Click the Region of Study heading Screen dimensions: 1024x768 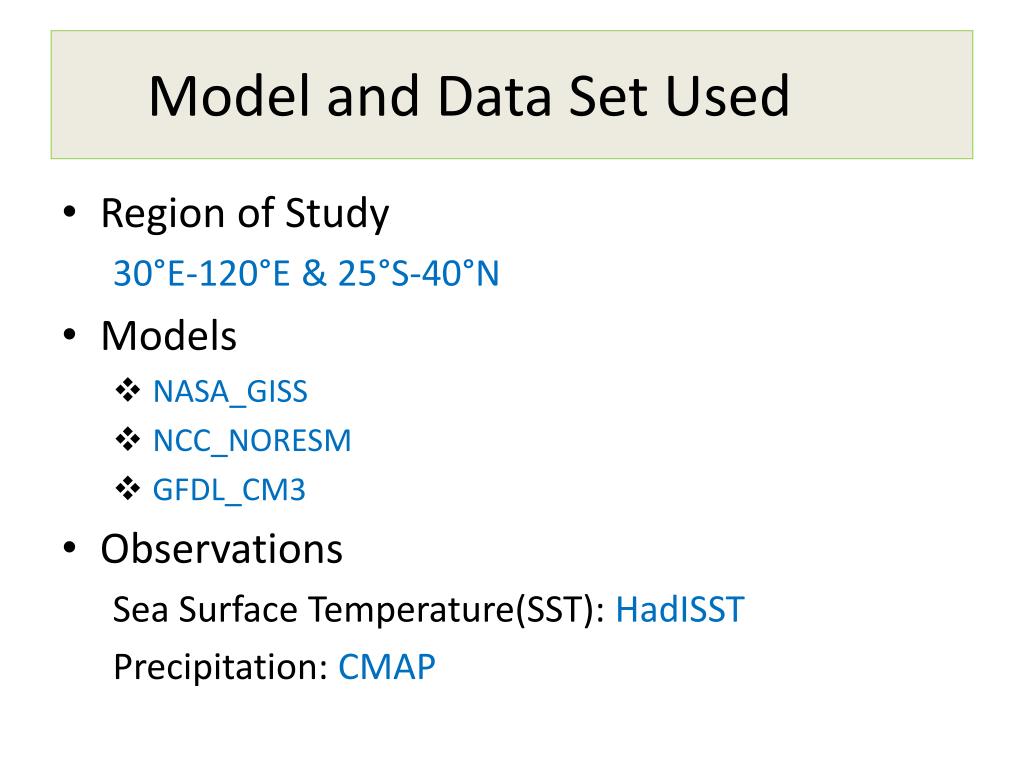[x=245, y=214]
